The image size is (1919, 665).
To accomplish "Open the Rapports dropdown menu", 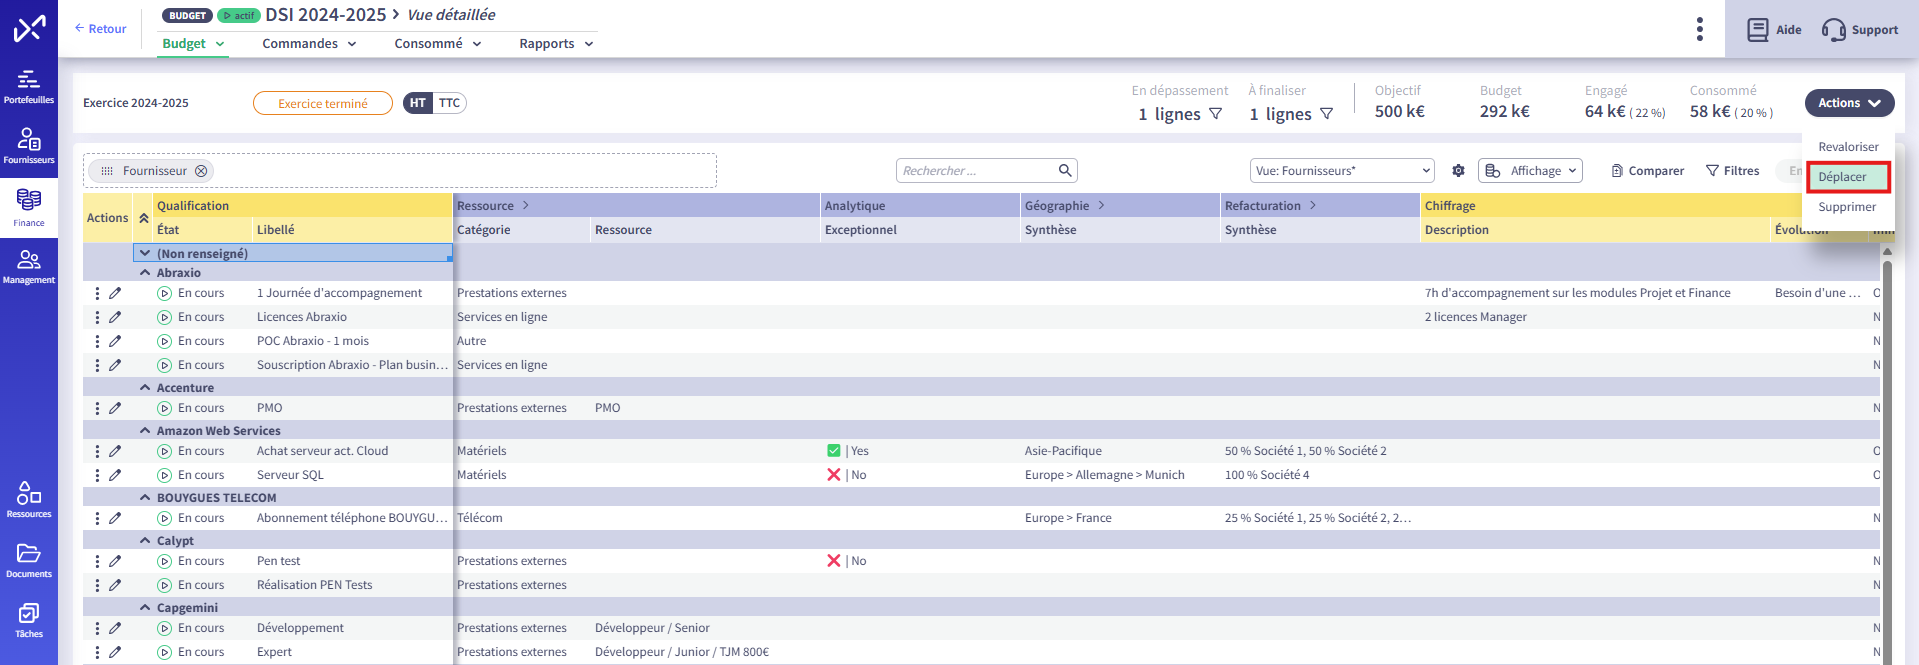I will coord(556,44).
